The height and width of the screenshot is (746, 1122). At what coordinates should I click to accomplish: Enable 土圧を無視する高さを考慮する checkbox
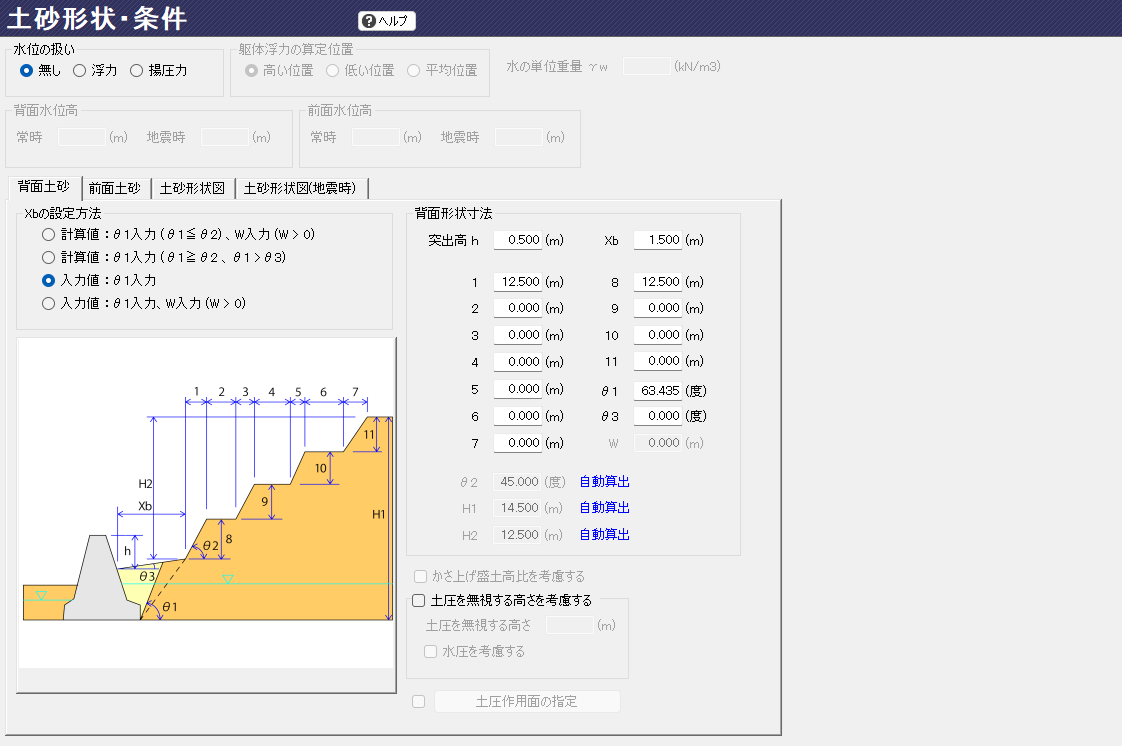419,600
